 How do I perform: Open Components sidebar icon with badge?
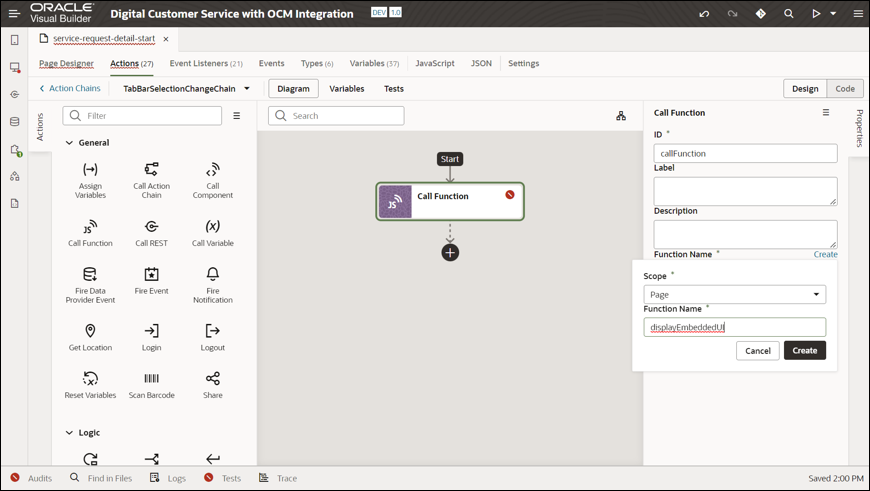[x=16, y=150]
